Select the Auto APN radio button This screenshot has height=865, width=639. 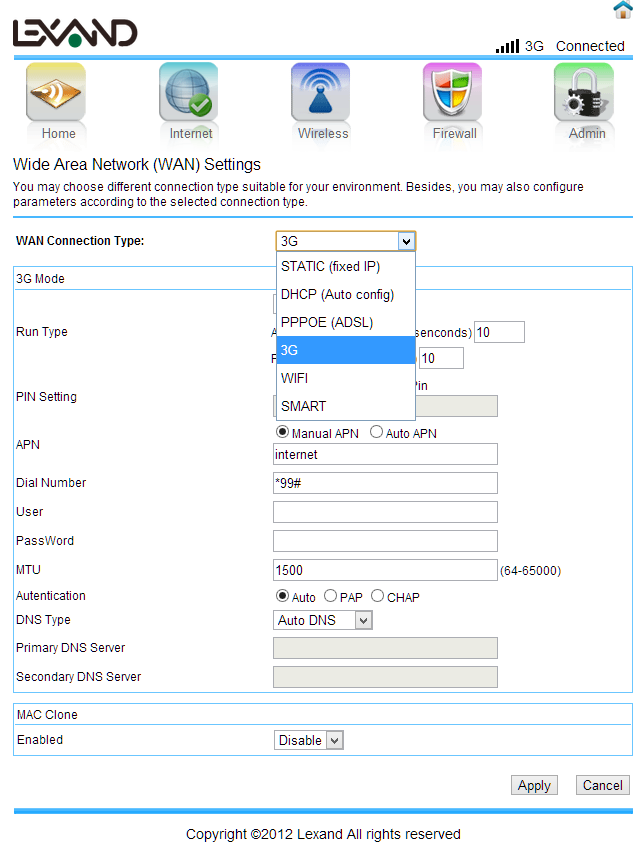coord(376,432)
